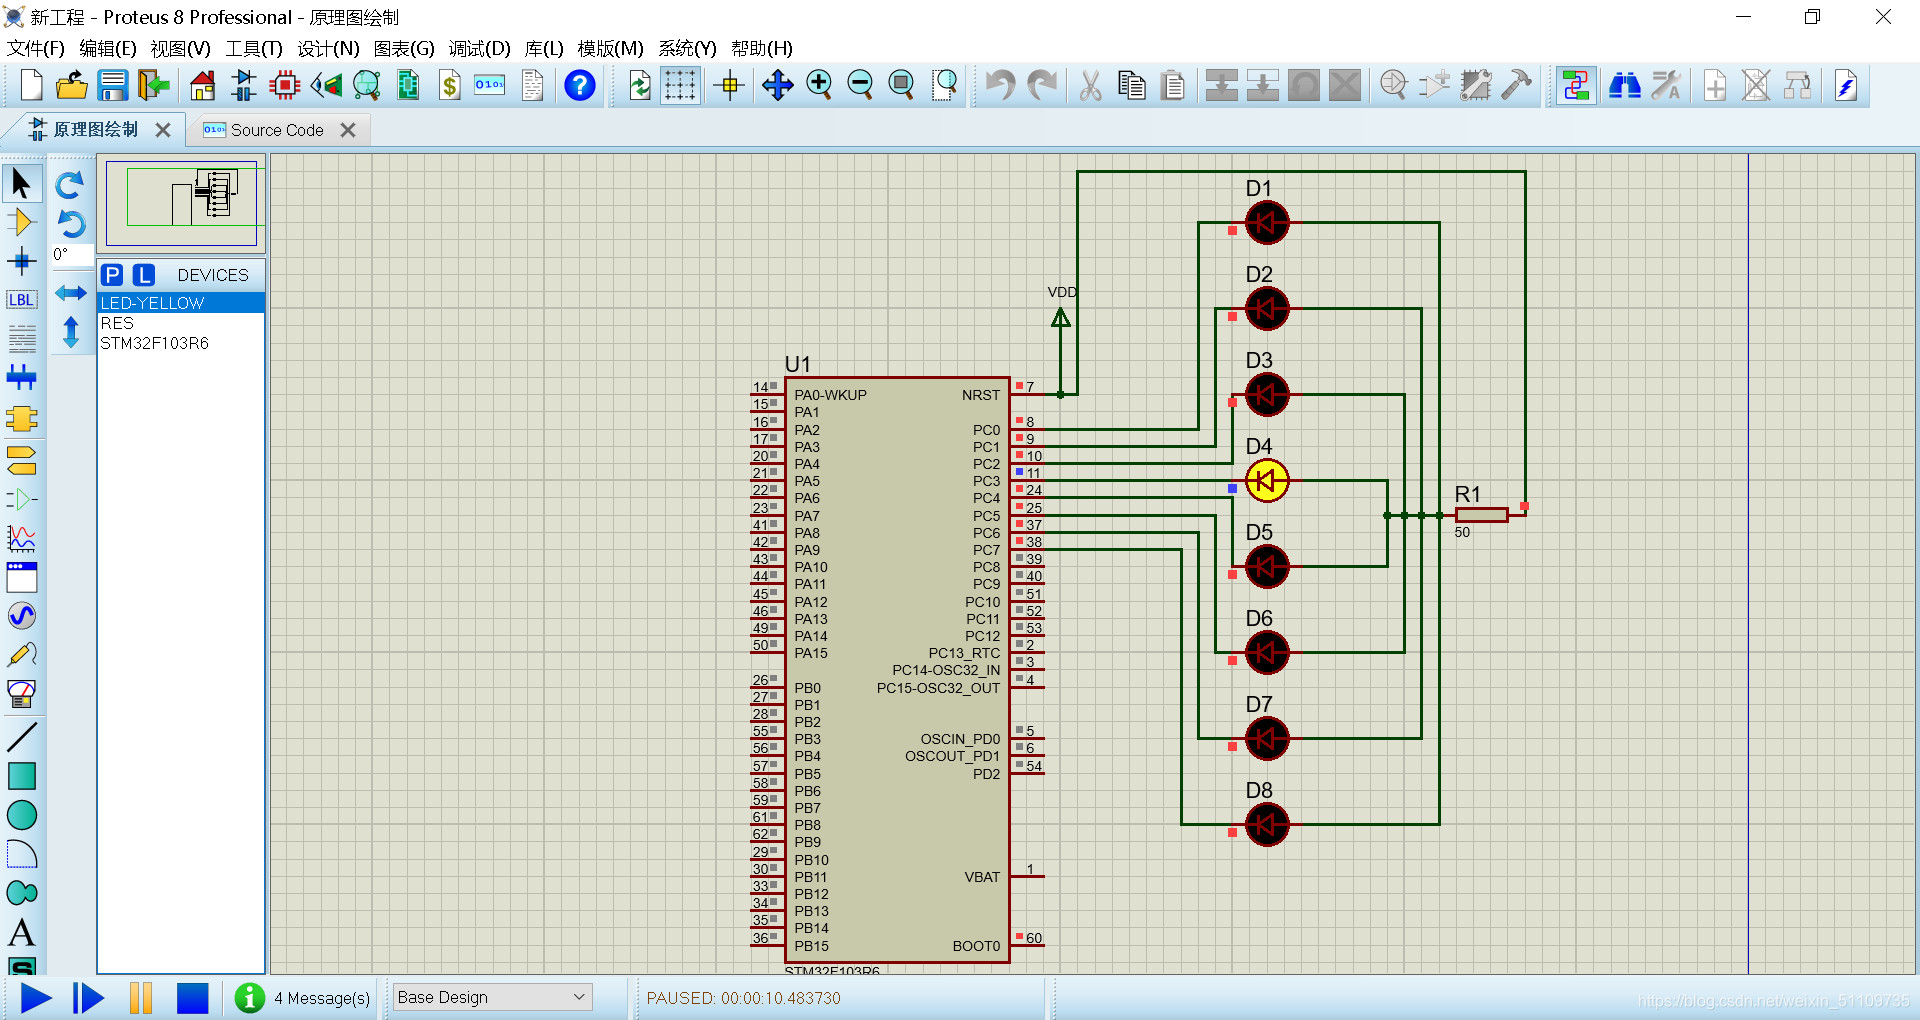Select the Component Mode tool
The width and height of the screenshot is (1920, 1020).
point(21,222)
